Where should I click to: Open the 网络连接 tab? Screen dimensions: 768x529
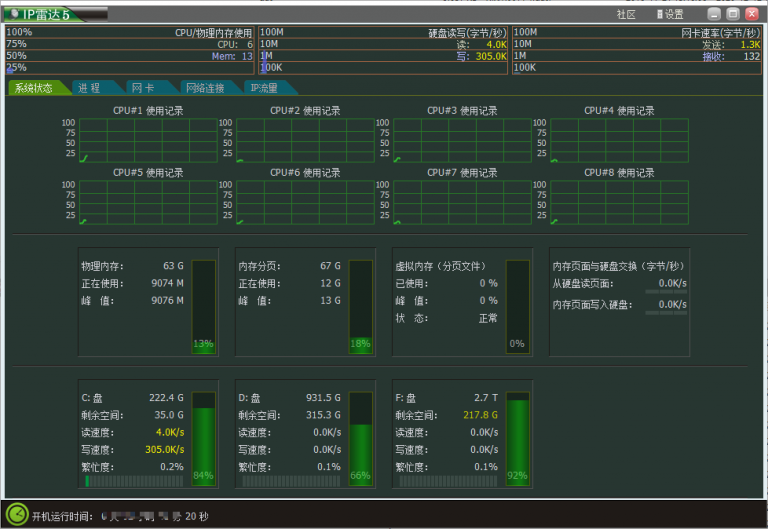click(x=205, y=88)
